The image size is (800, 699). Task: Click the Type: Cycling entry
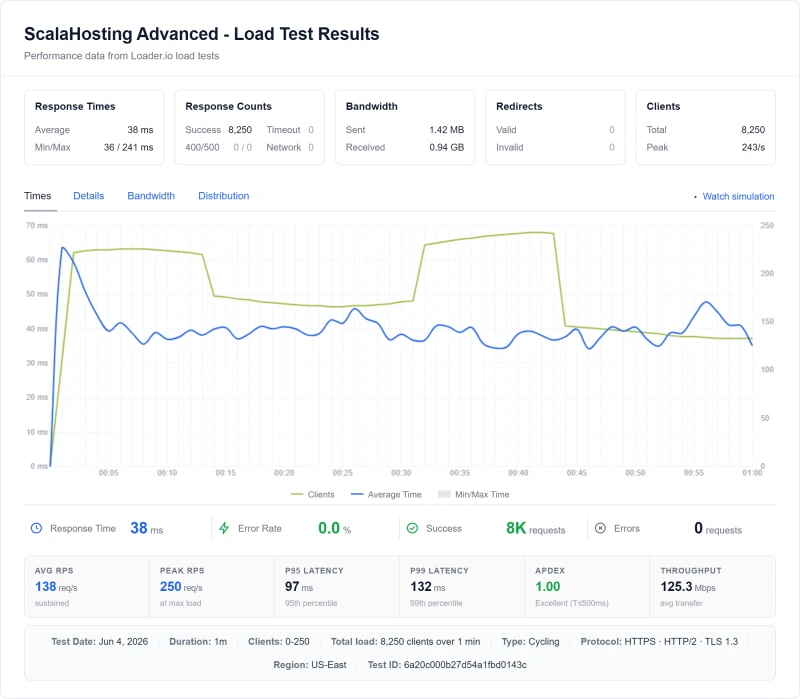530,641
